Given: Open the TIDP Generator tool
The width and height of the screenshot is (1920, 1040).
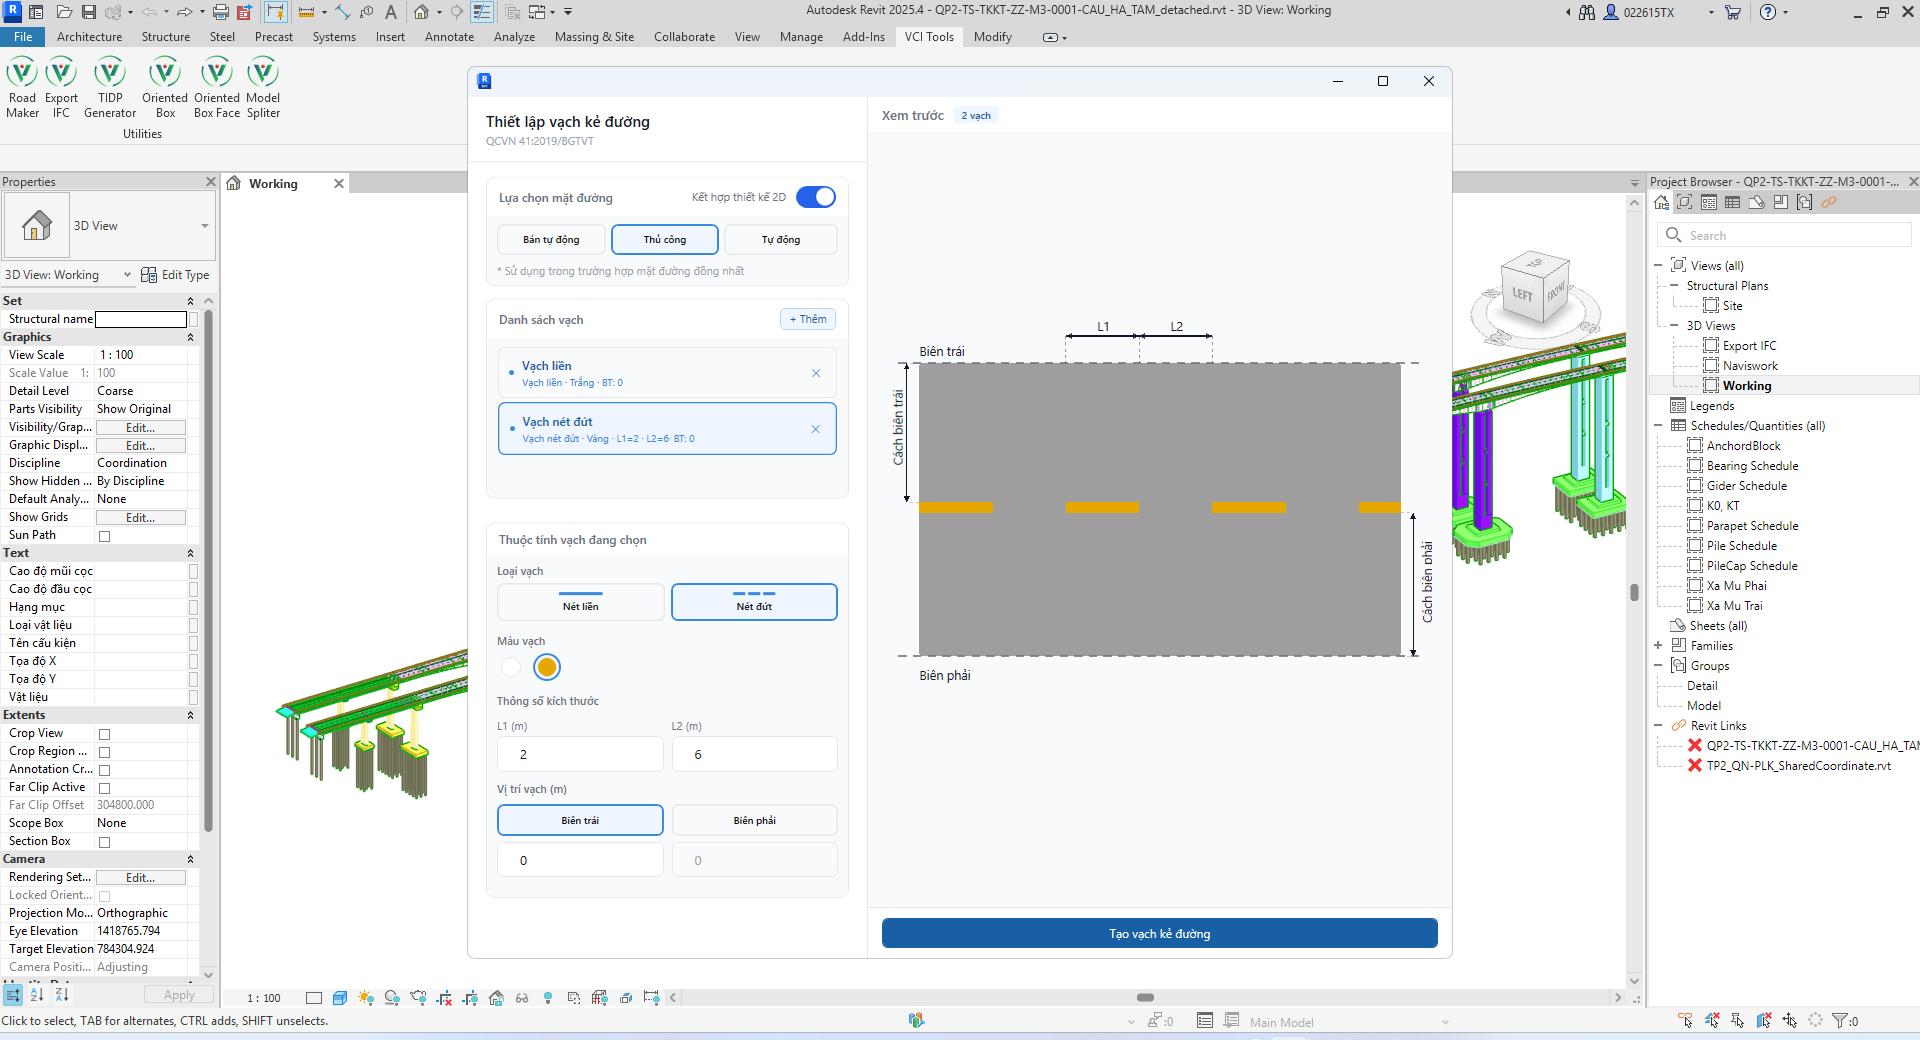Looking at the screenshot, I should [110, 88].
